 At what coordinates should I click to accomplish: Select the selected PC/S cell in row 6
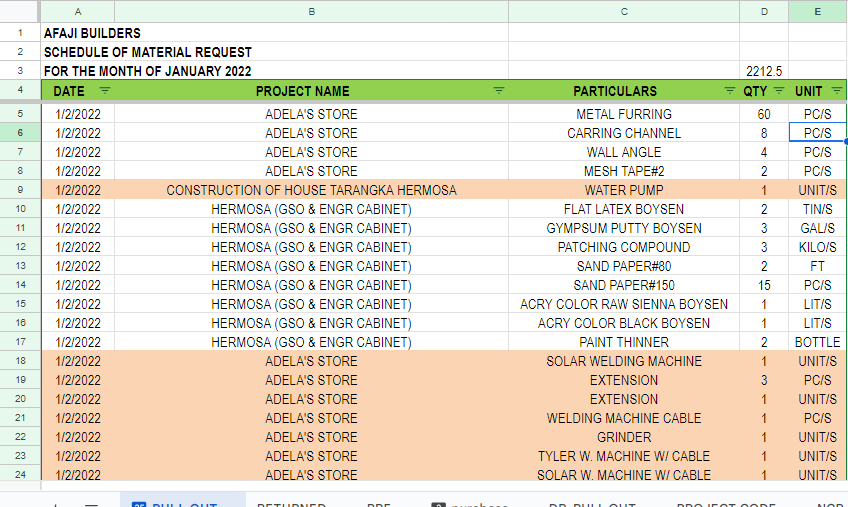click(818, 133)
